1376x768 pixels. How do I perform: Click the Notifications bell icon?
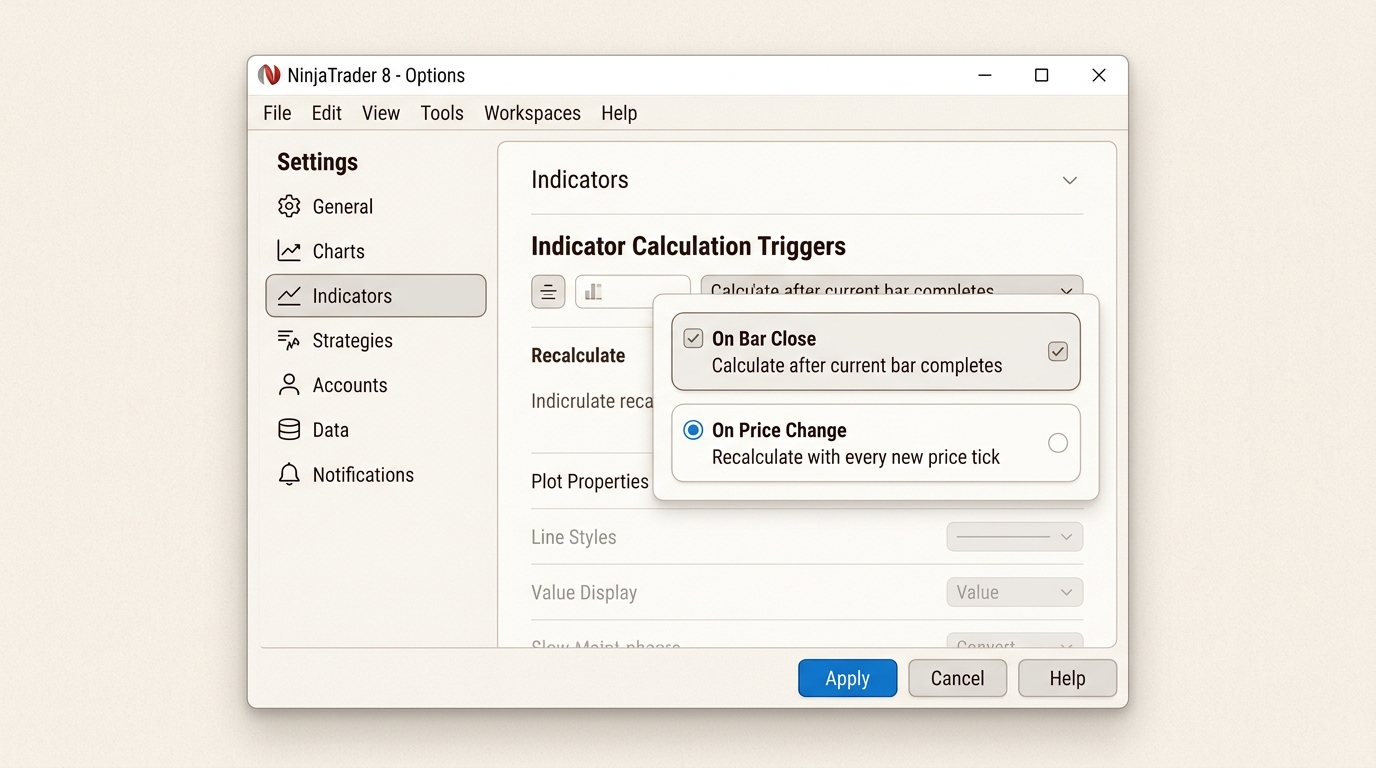289,475
